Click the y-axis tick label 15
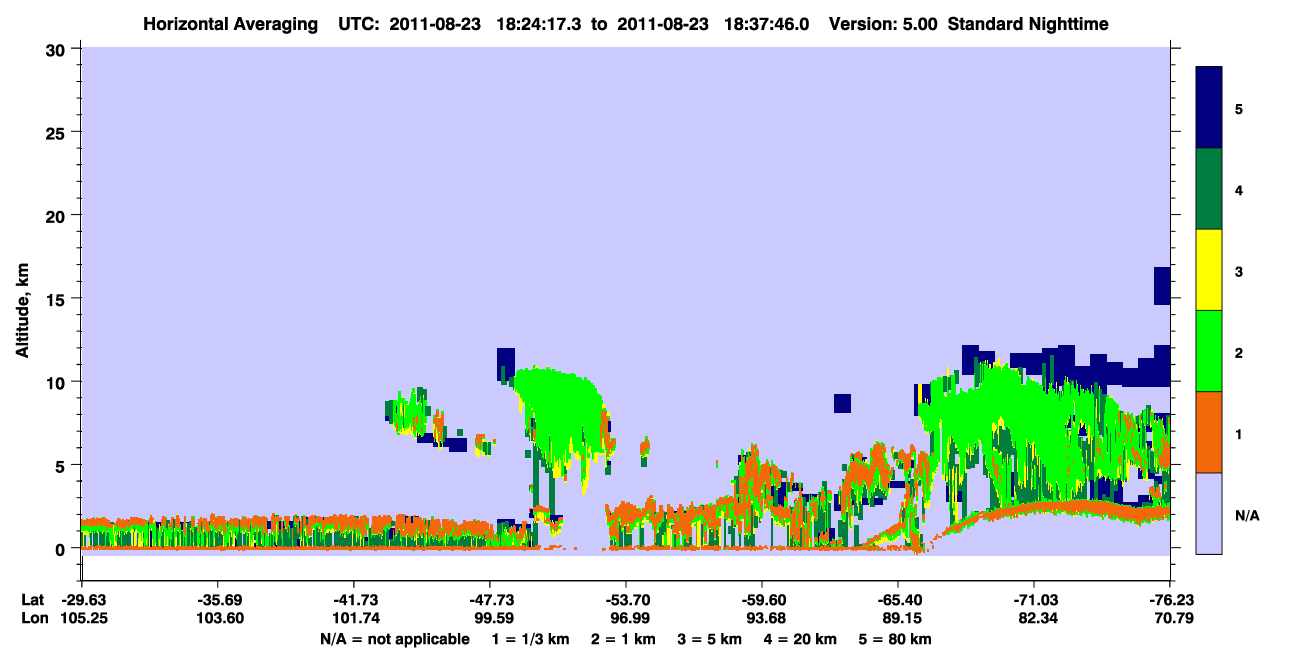1300x667 pixels. pos(56,298)
